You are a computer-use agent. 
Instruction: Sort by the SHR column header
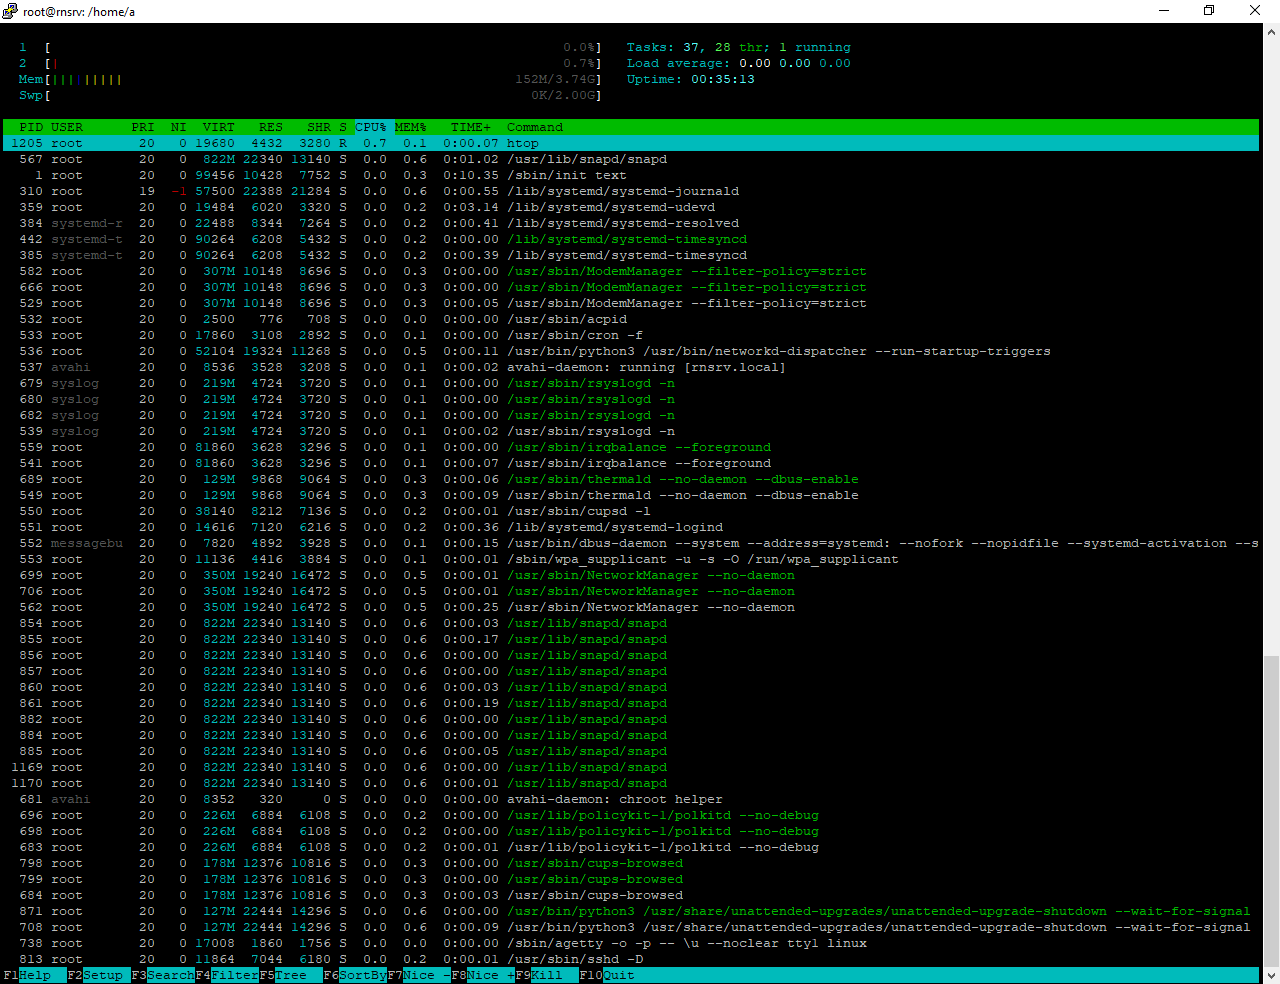pos(319,127)
